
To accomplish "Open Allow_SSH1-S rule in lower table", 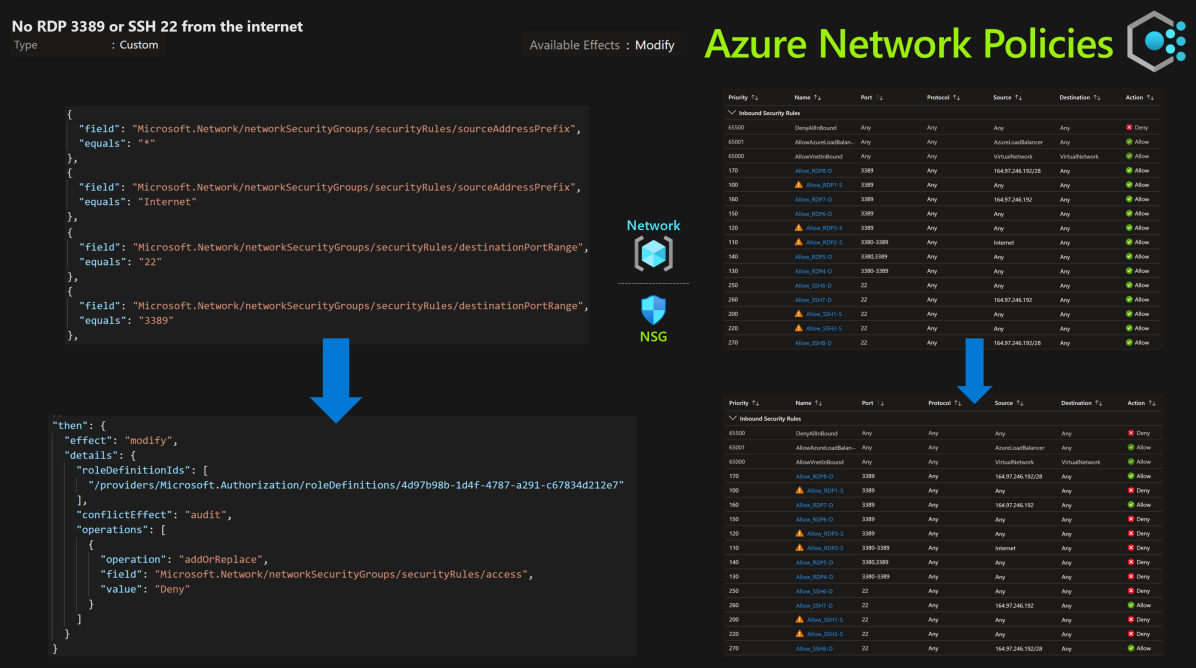I will coord(825,619).
